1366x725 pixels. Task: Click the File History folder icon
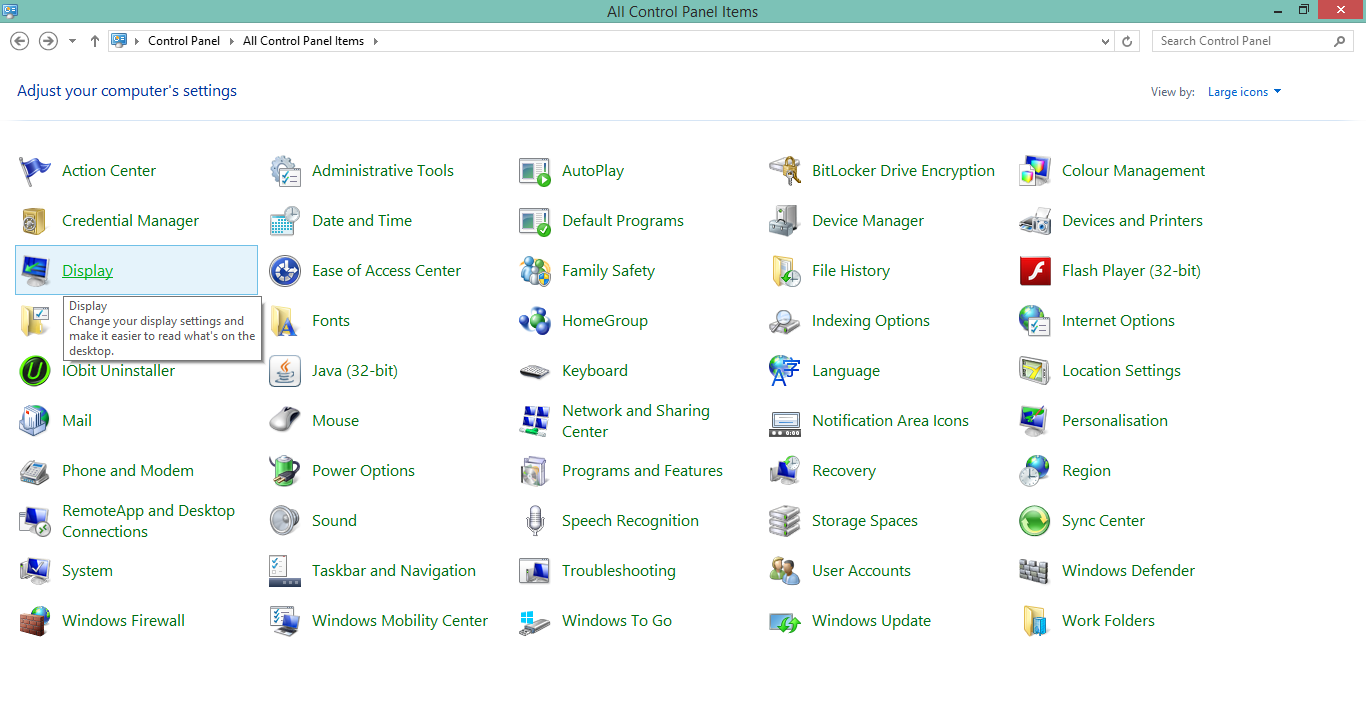[x=785, y=271]
